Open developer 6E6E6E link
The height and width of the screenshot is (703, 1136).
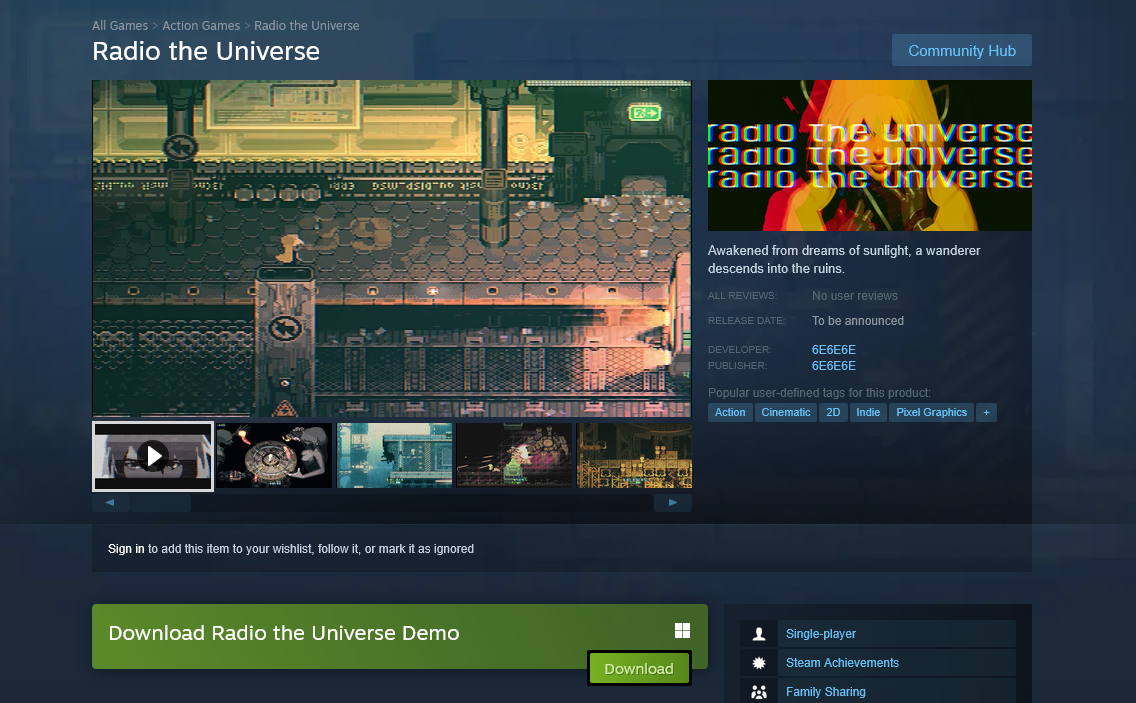[x=833, y=349]
